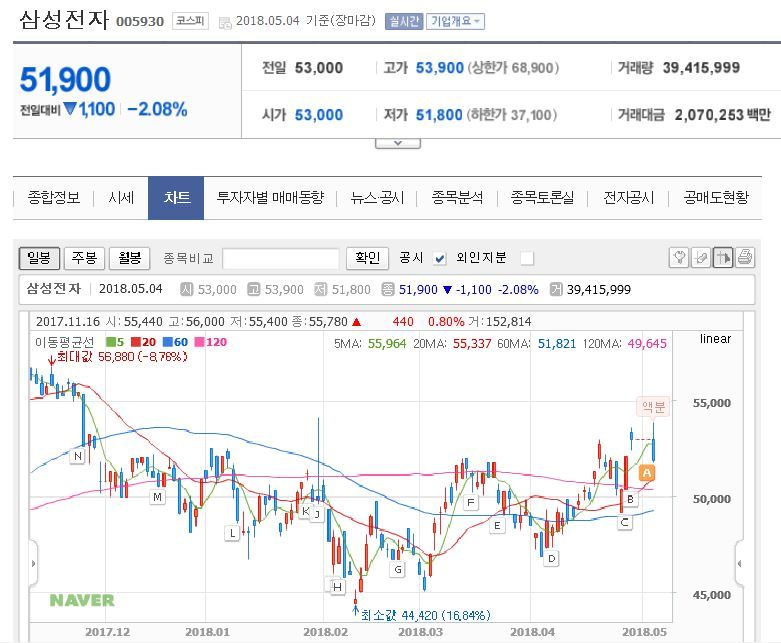
Task: Open the 기업개요 dropdown
Action: tap(455, 21)
